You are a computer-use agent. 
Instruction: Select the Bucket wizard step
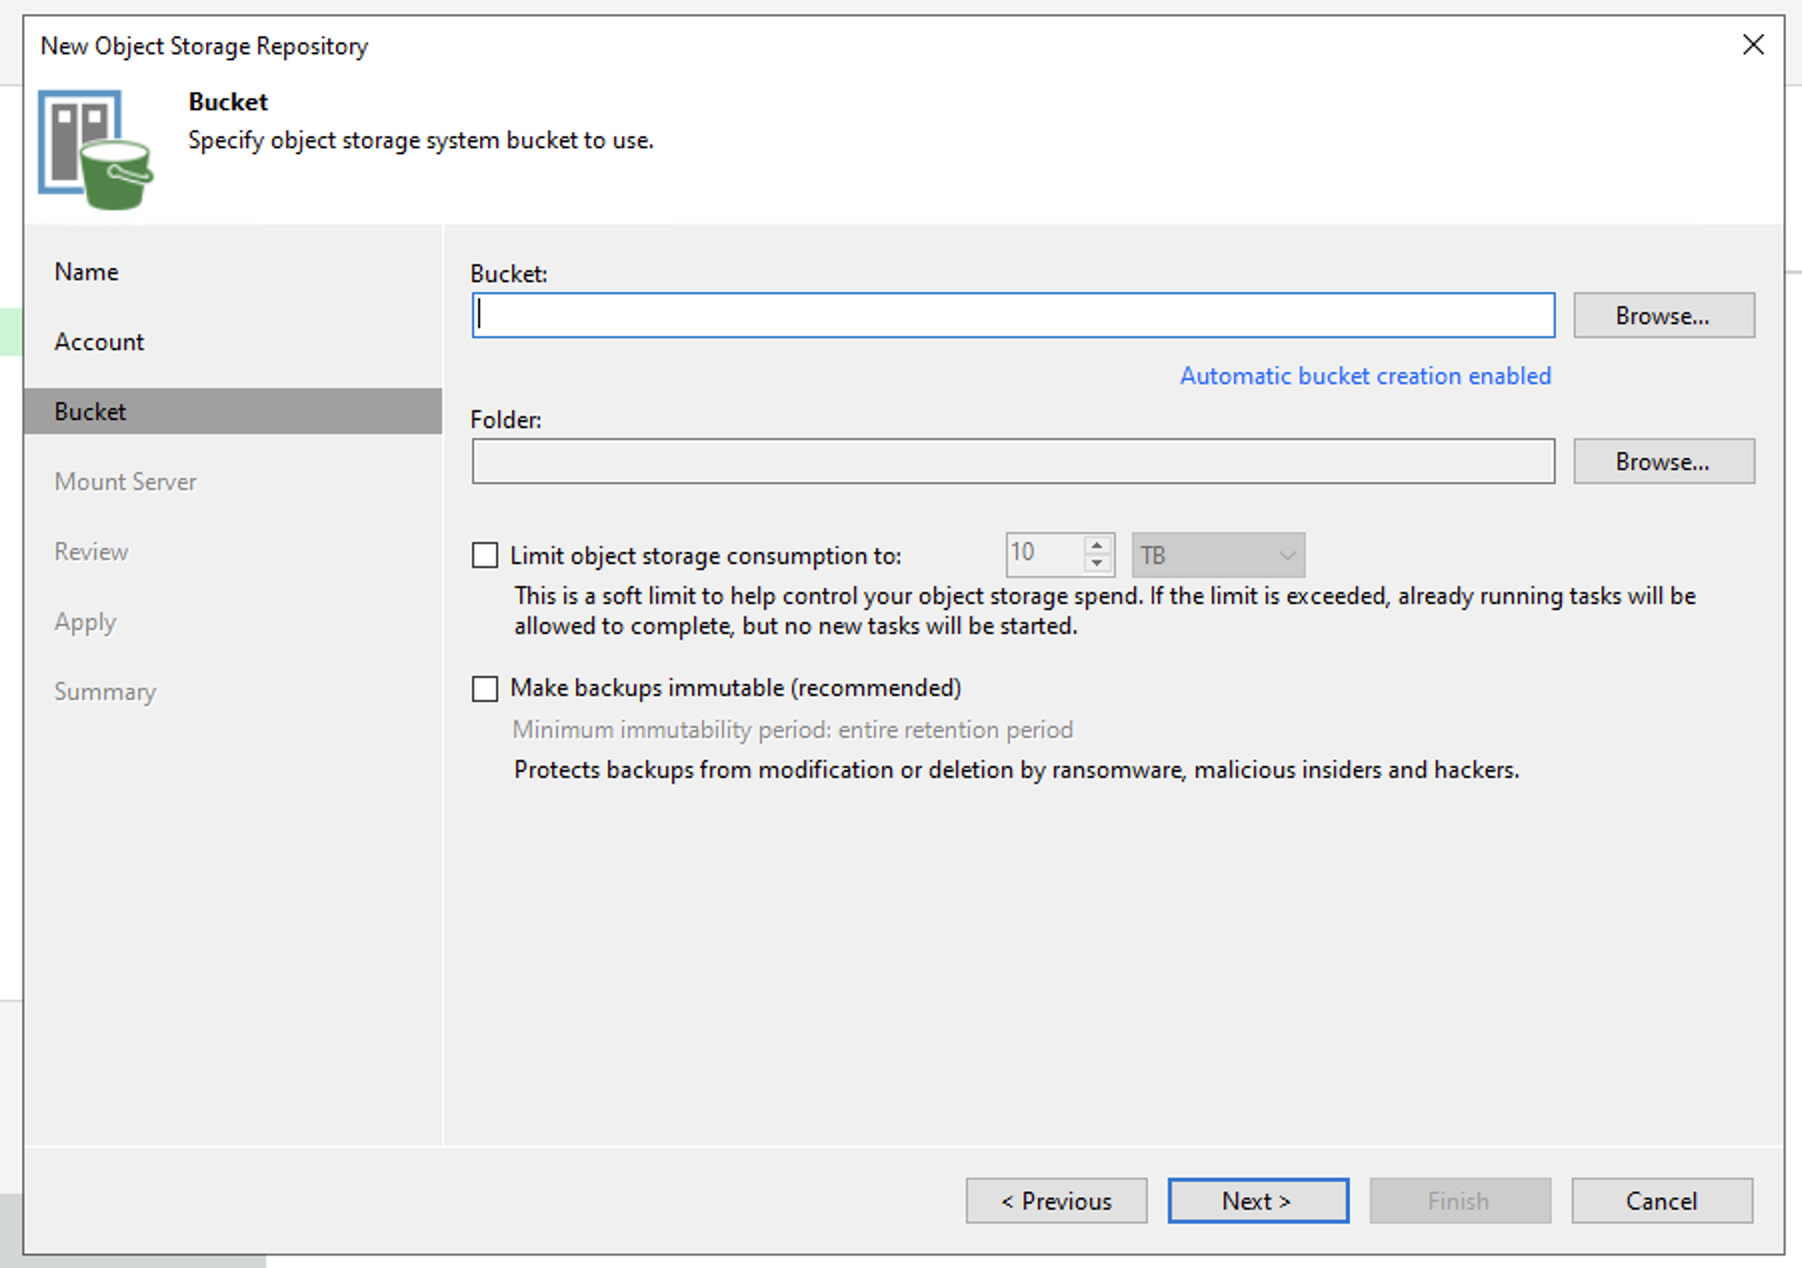(x=233, y=411)
